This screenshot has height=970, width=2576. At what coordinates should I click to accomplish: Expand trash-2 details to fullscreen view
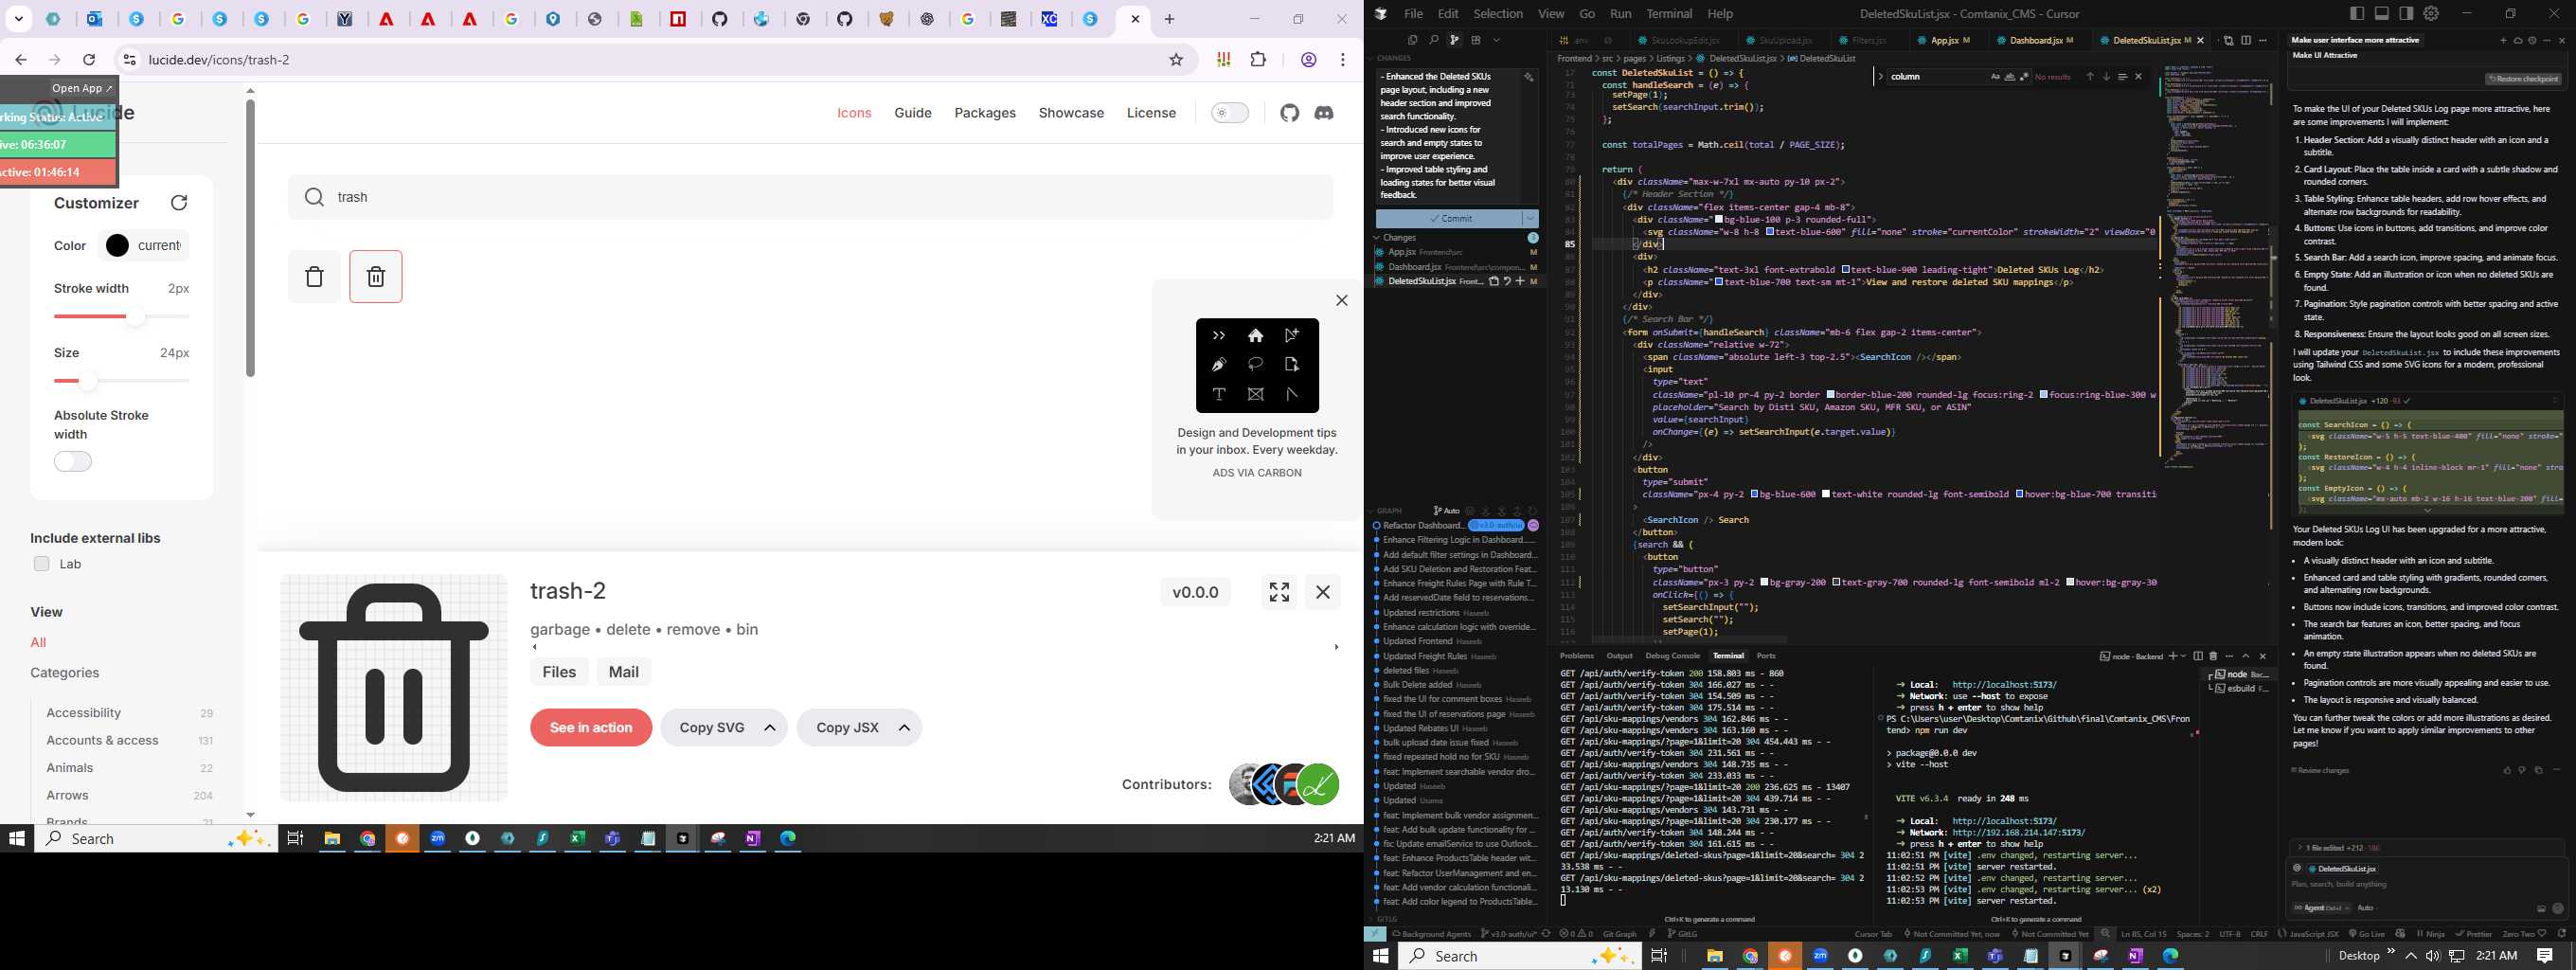1279,592
